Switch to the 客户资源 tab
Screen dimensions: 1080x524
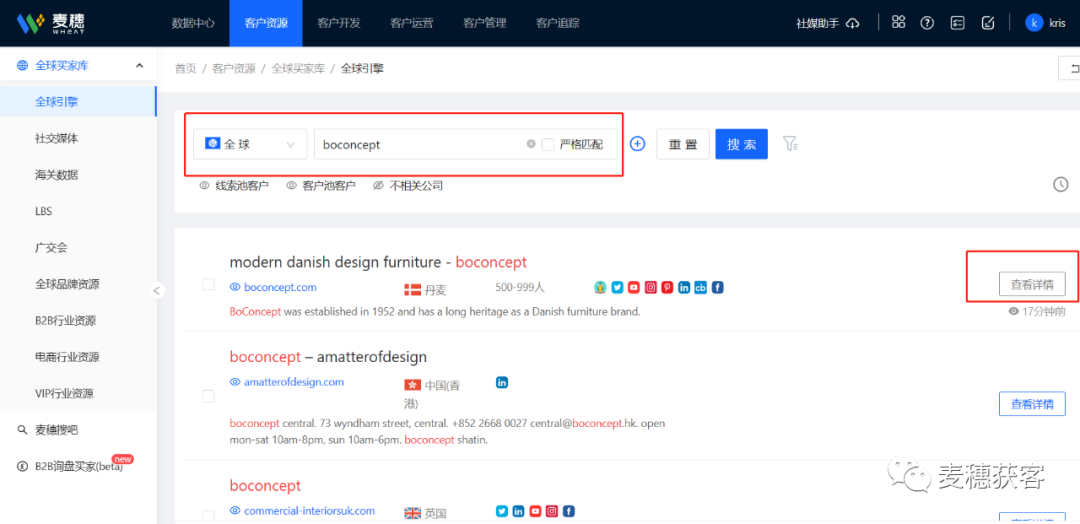pos(266,23)
